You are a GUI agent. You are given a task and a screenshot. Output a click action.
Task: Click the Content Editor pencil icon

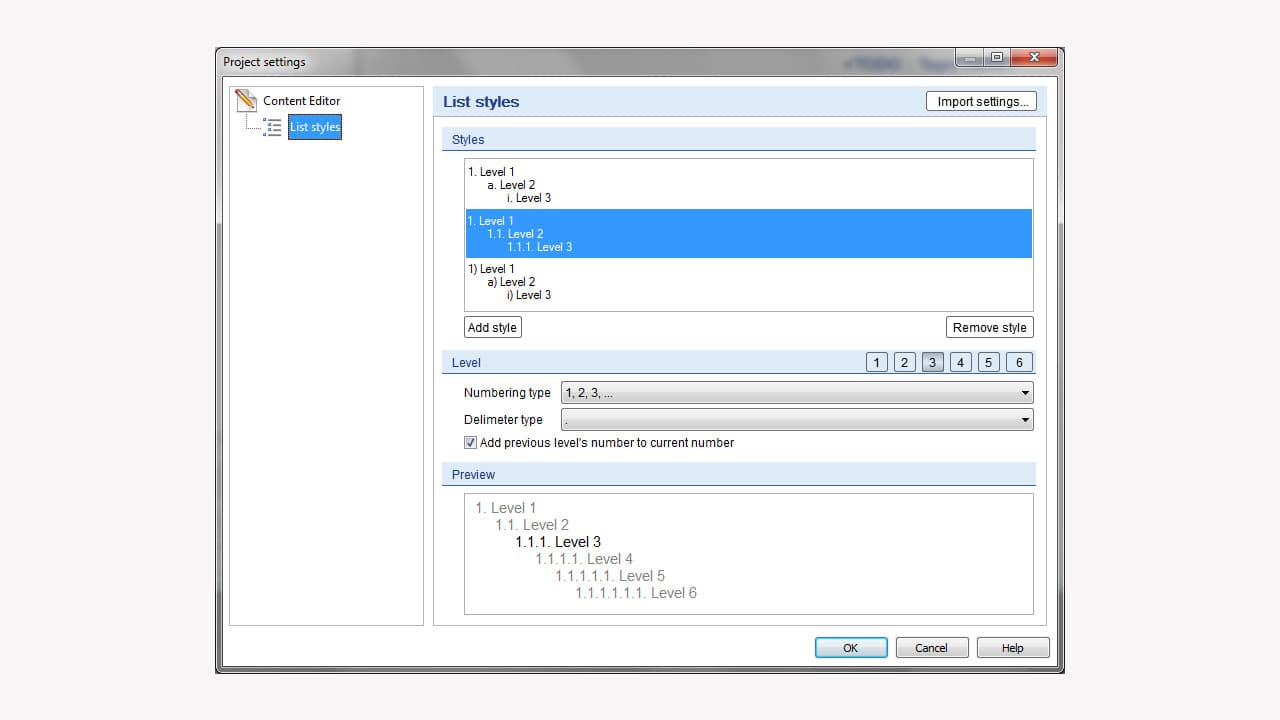tap(246, 100)
